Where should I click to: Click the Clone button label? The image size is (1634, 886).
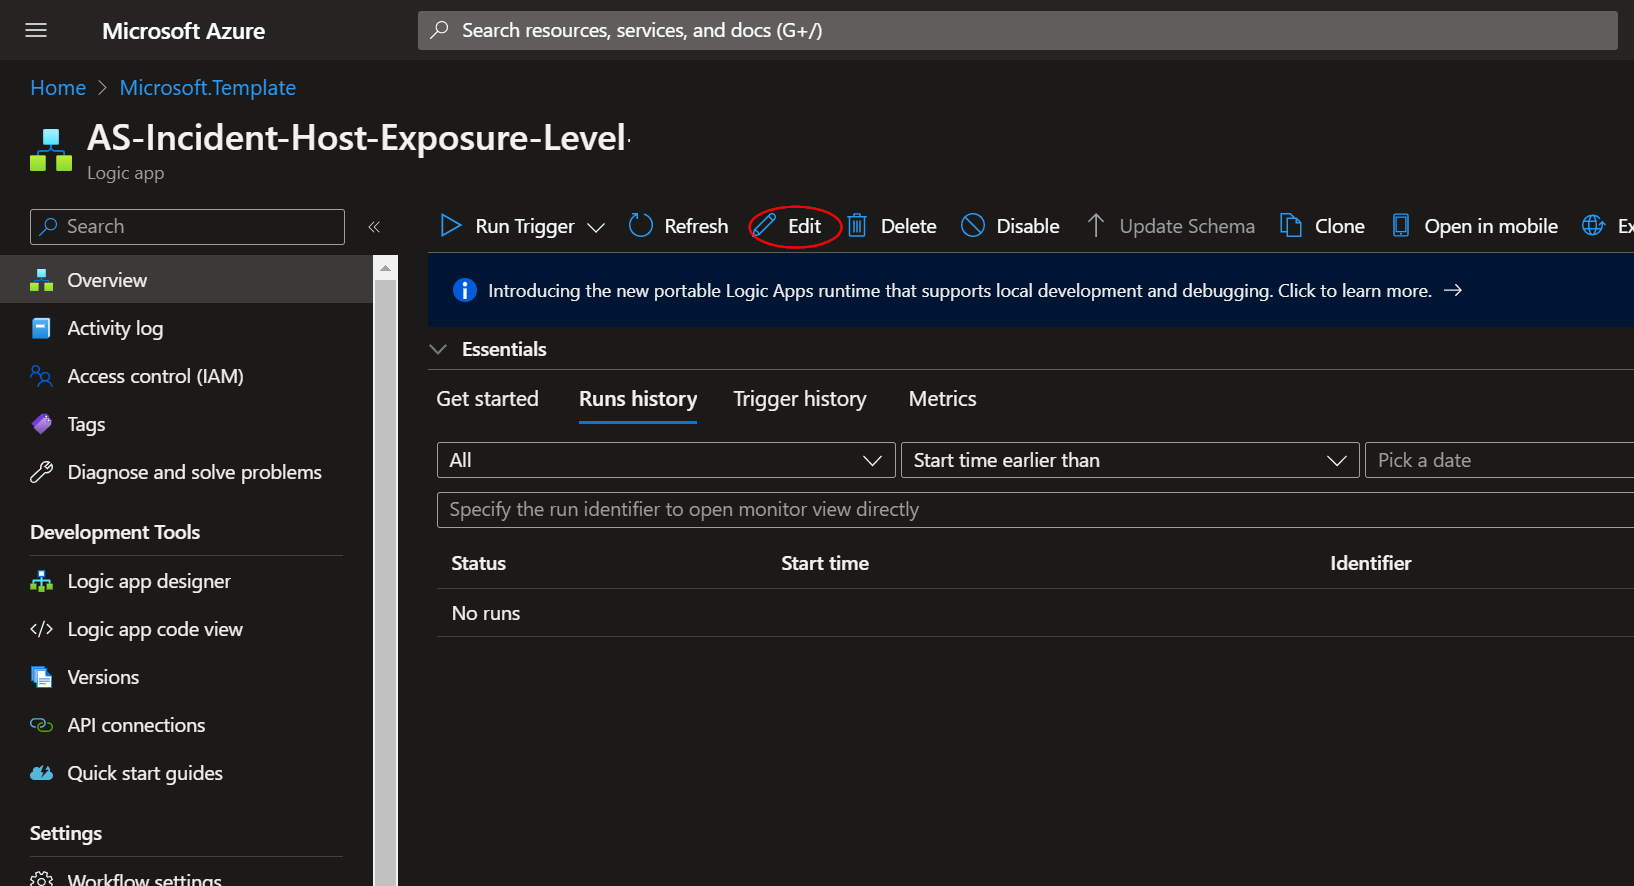click(x=1340, y=226)
